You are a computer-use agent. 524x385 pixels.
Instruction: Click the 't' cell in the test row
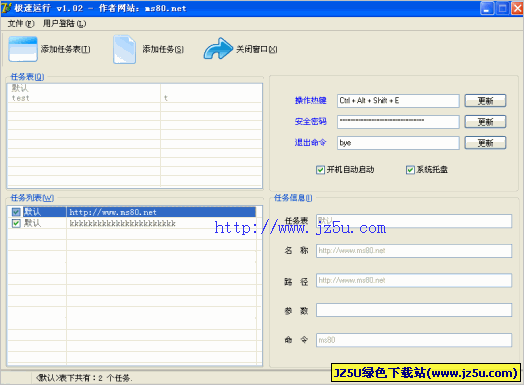coord(211,98)
